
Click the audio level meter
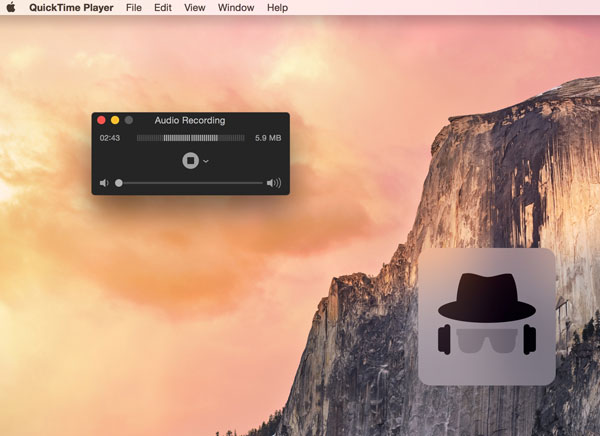click(x=191, y=138)
